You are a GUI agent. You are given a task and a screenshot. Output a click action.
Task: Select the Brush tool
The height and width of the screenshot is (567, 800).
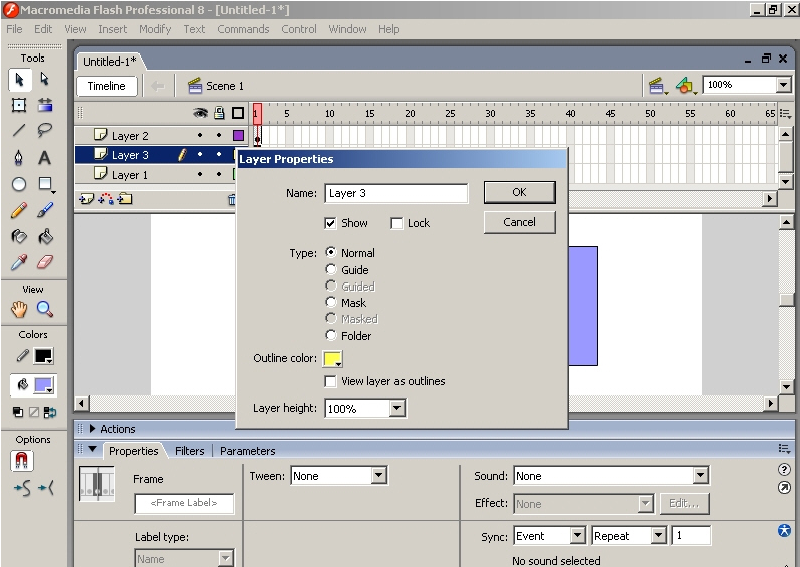[x=45, y=210]
